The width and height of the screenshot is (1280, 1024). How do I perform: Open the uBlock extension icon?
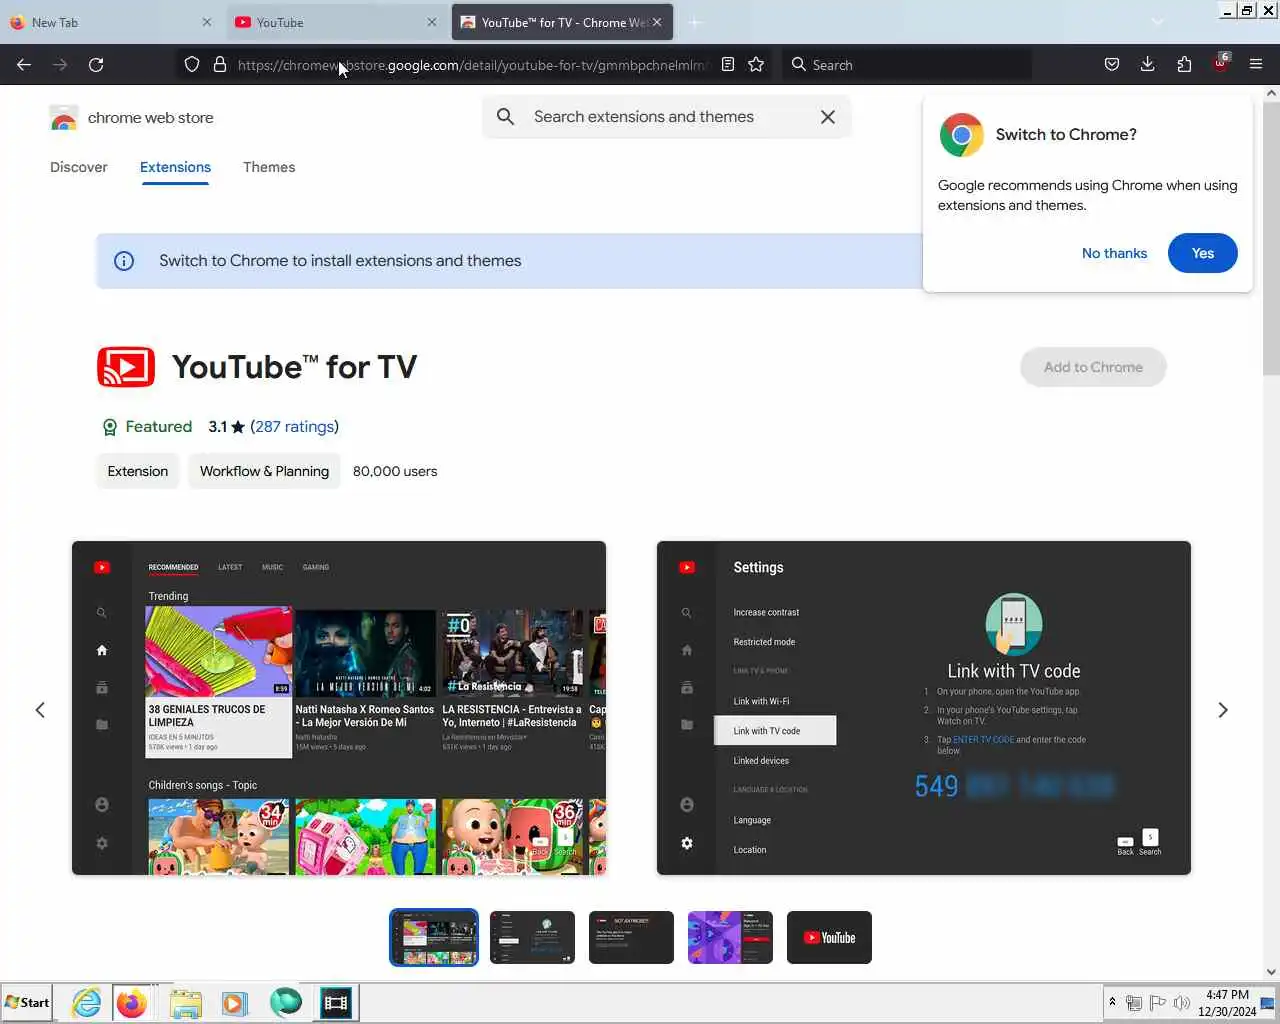(x=1220, y=63)
